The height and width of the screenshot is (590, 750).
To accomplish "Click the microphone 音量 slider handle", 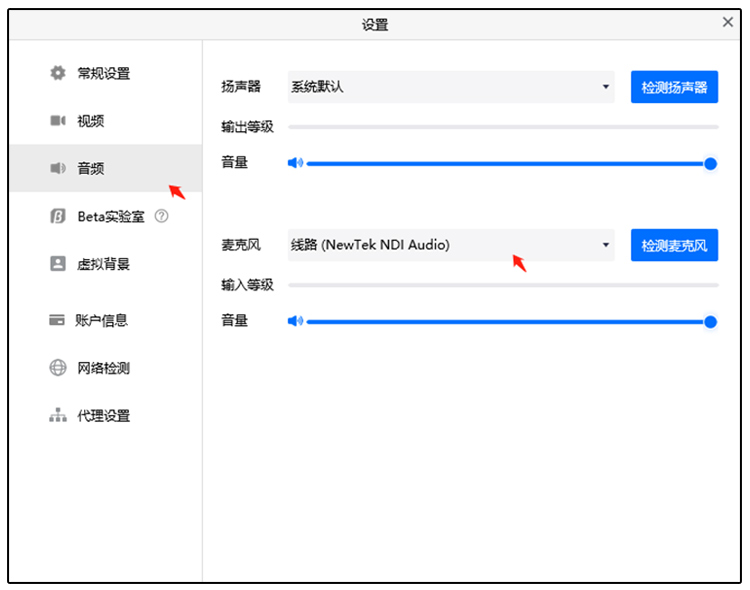I will (x=710, y=321).
